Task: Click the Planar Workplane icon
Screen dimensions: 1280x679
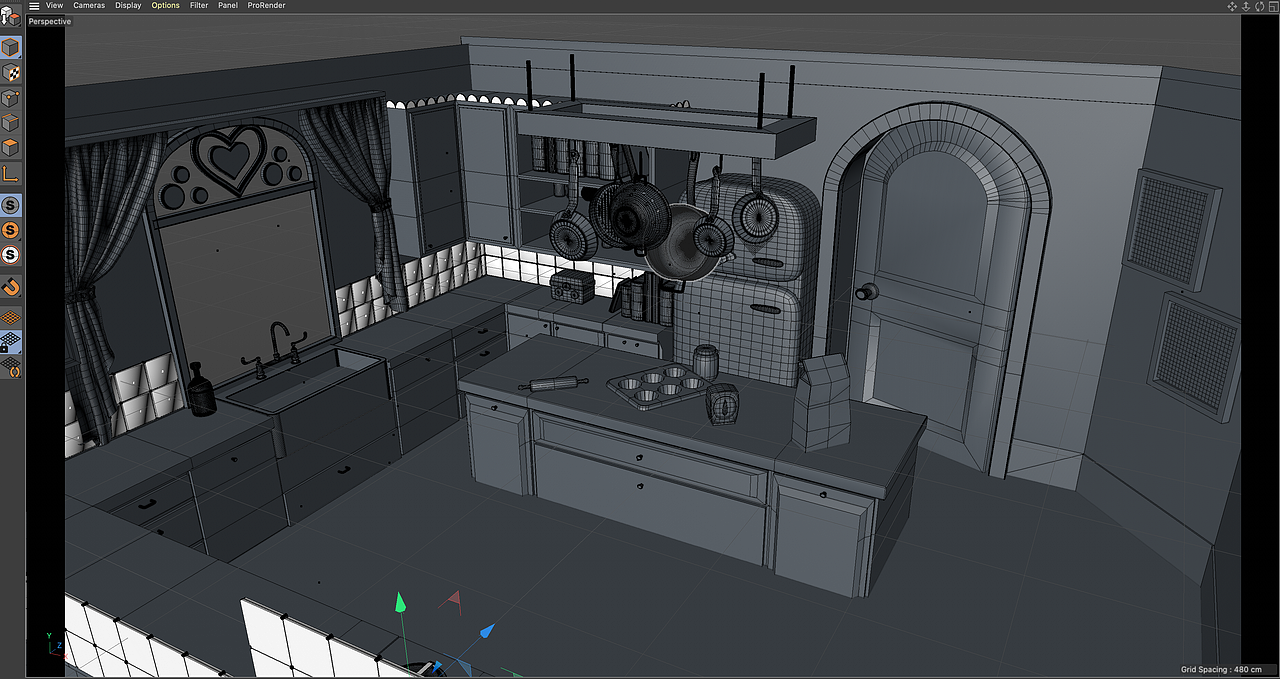Action: (x=11, y=368)
